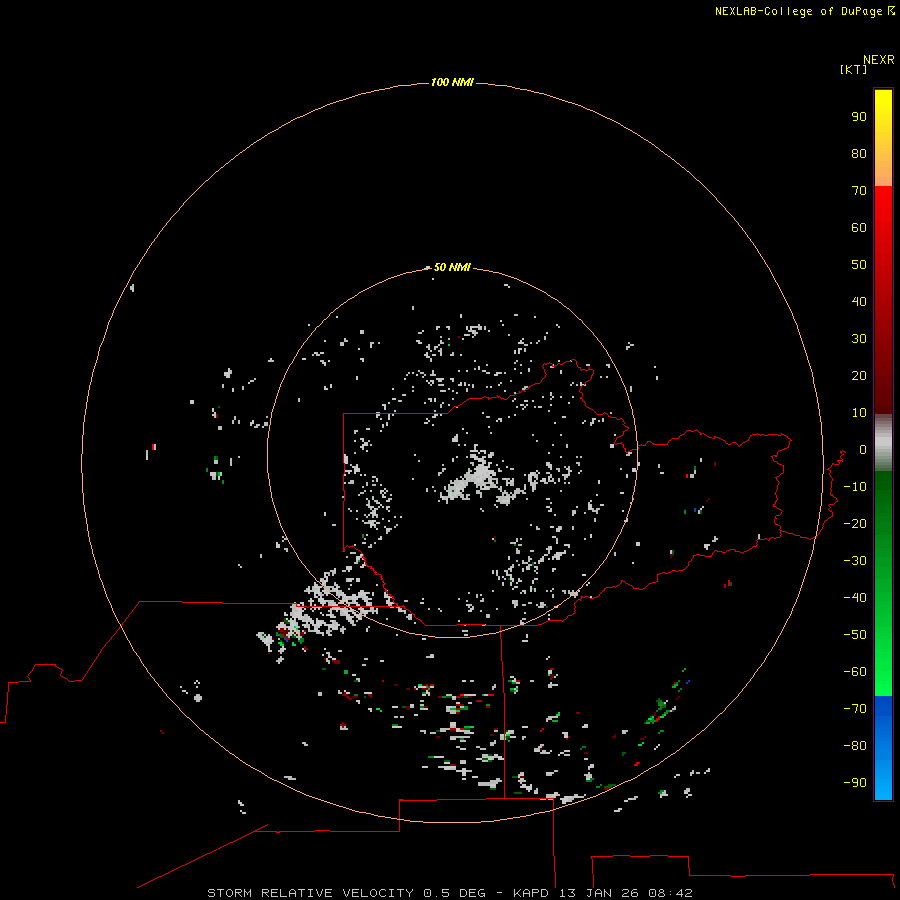Click the NEXR label above the scale
900x900 pixels.
coord(879,60)
